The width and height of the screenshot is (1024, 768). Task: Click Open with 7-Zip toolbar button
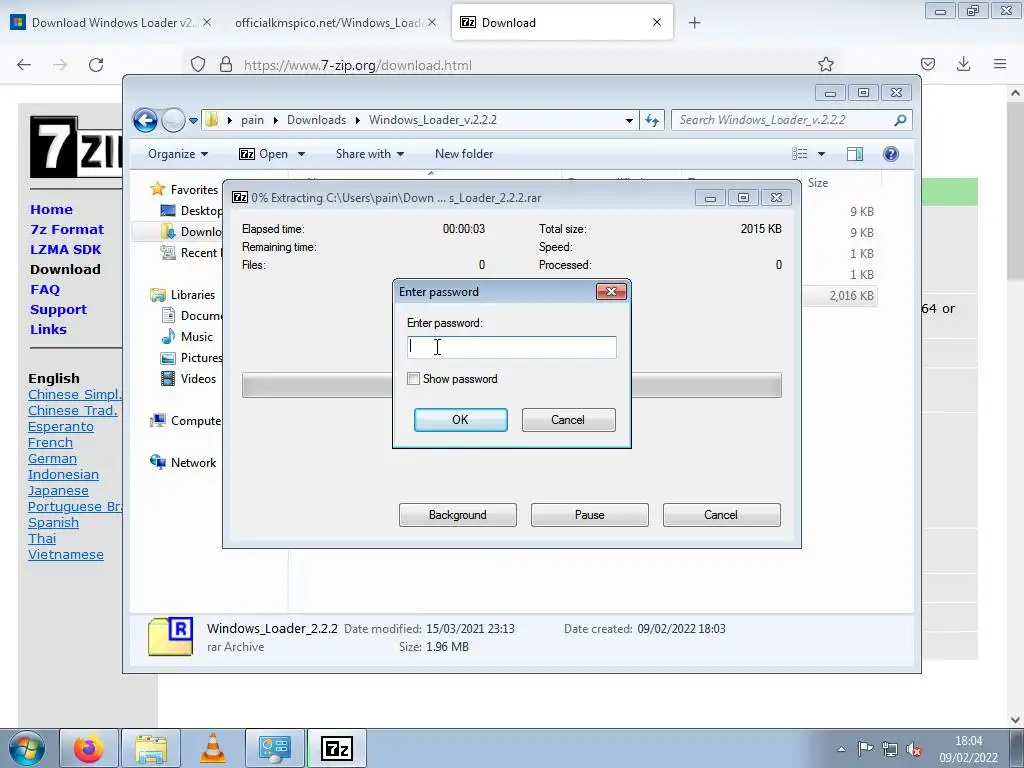pyautogui.click(x=263, y=154)
